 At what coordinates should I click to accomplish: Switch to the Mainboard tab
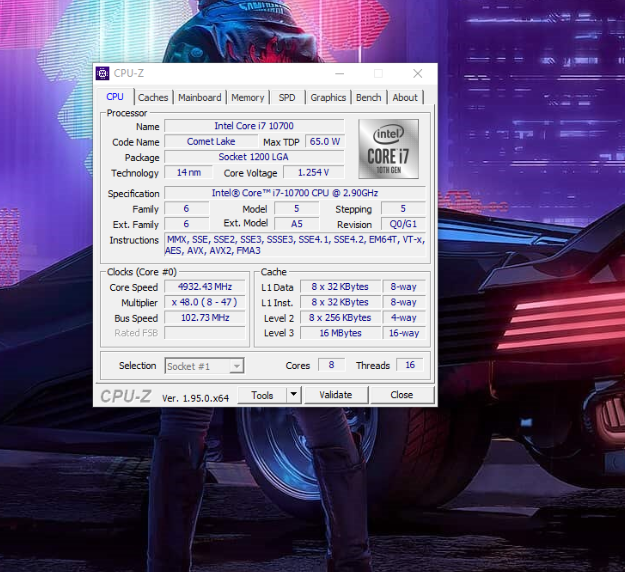click(200, 98)
